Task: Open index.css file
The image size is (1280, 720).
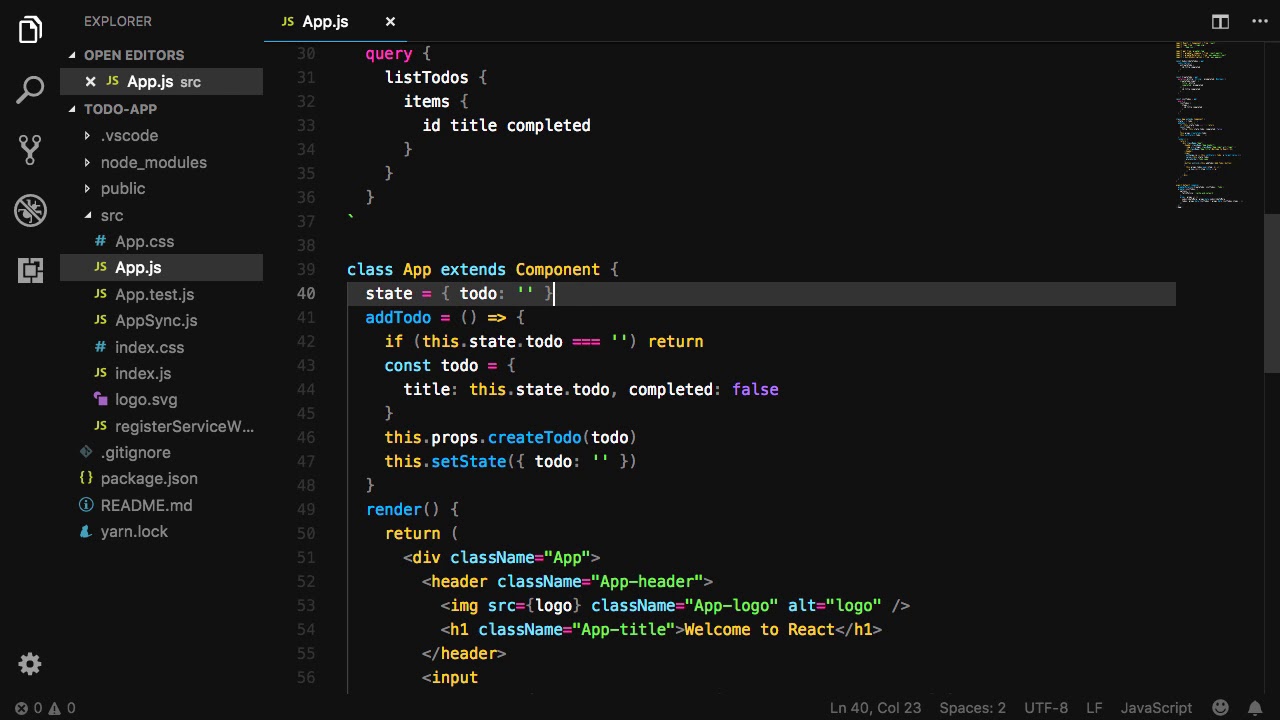Action: coord(149,347)
